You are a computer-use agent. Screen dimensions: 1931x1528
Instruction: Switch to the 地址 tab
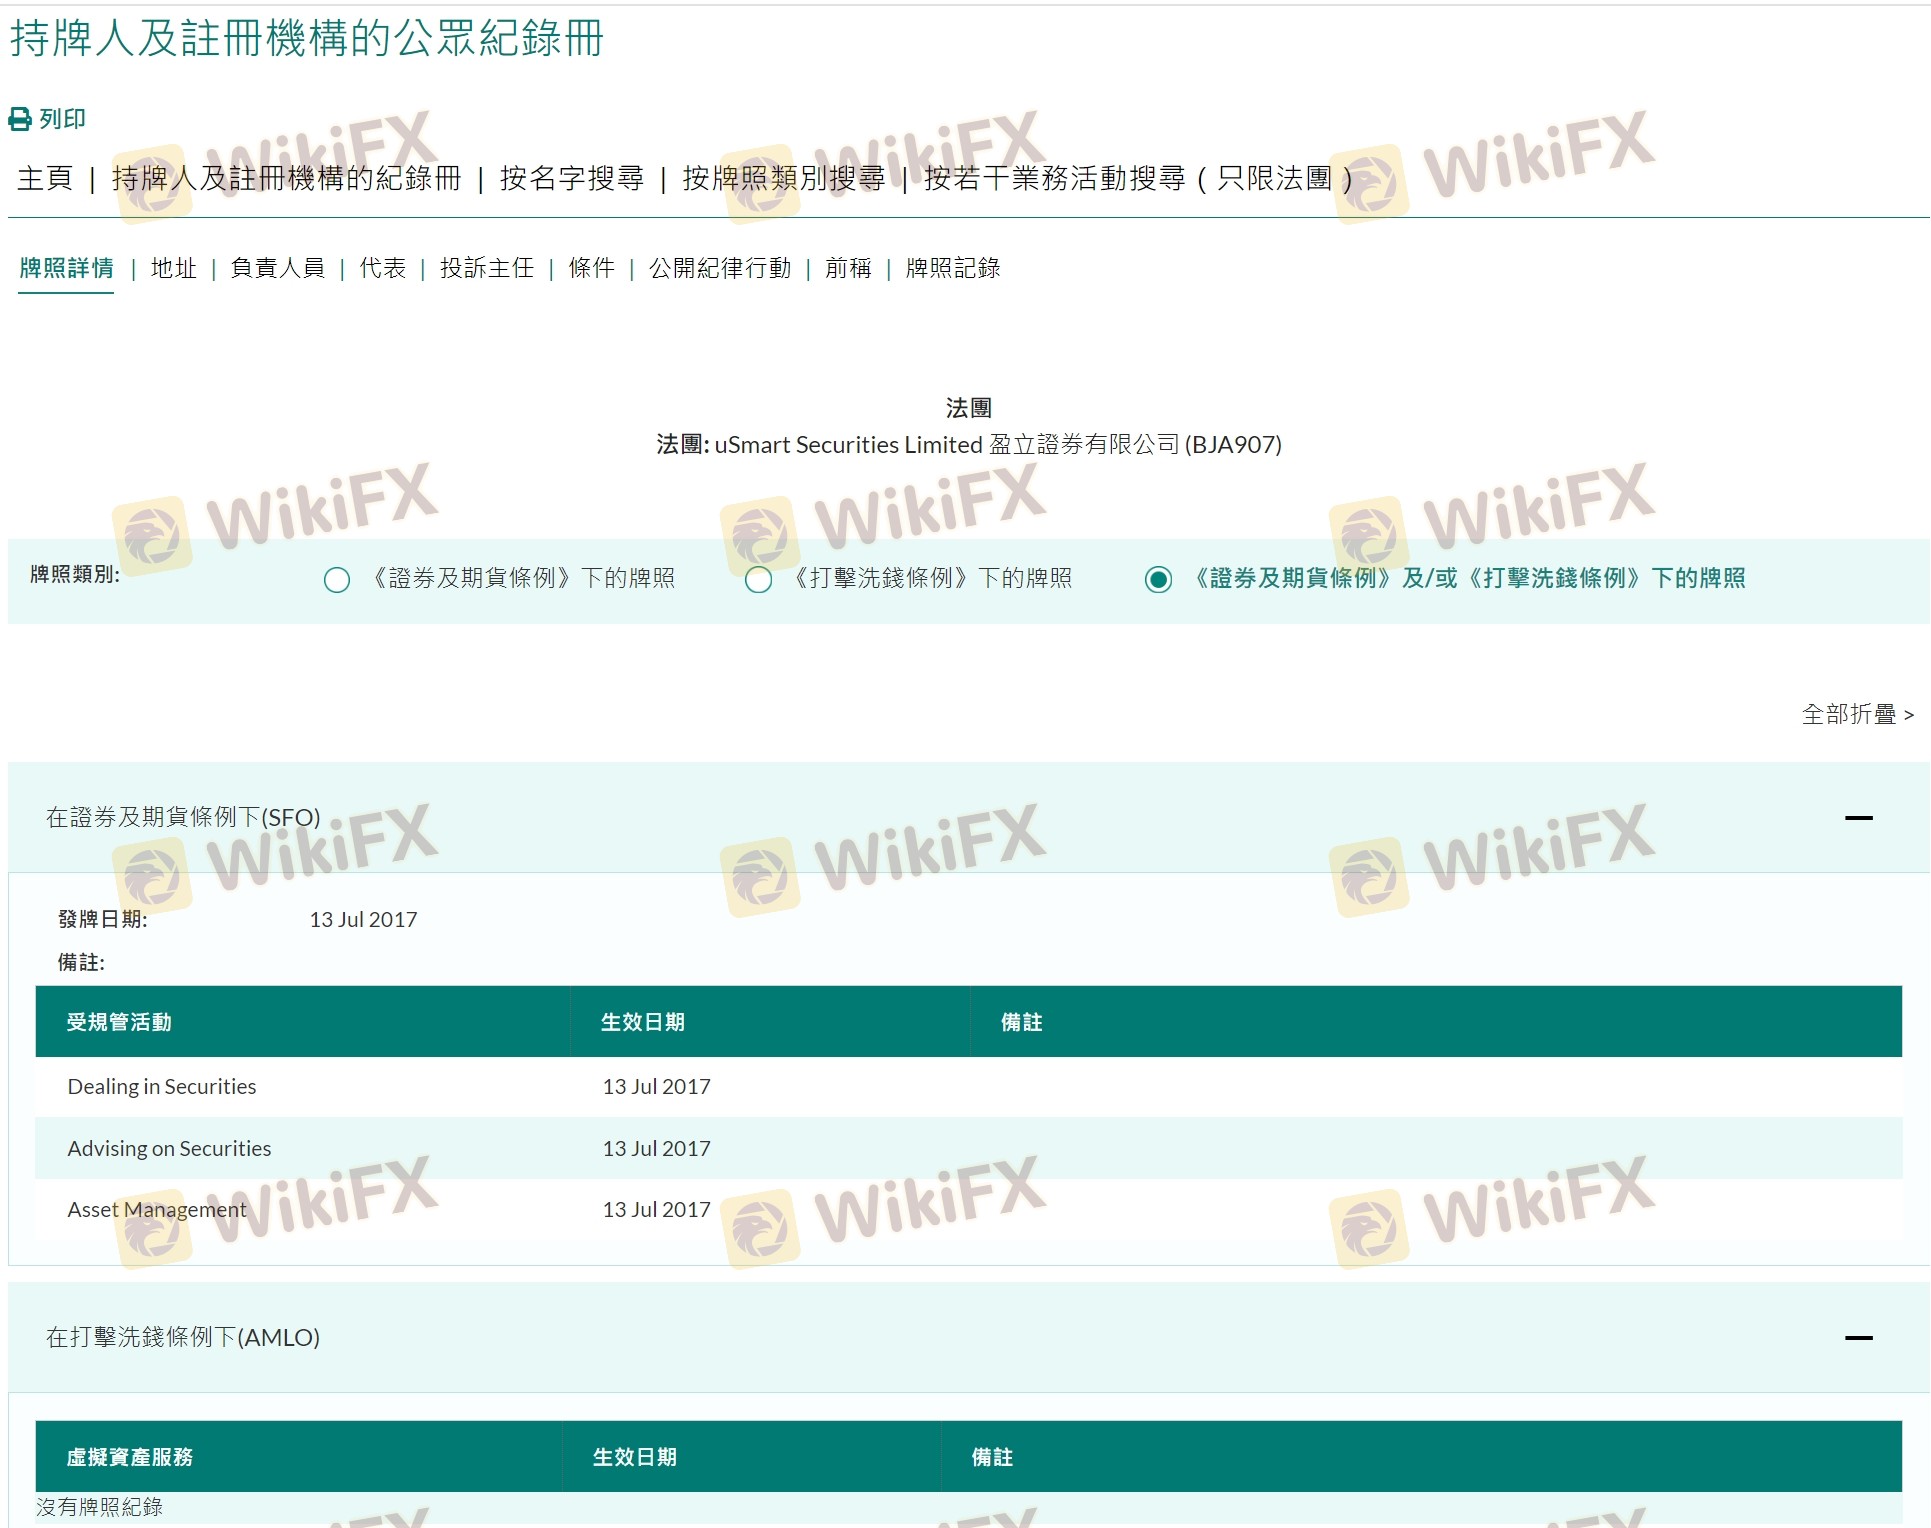(174, 268)
